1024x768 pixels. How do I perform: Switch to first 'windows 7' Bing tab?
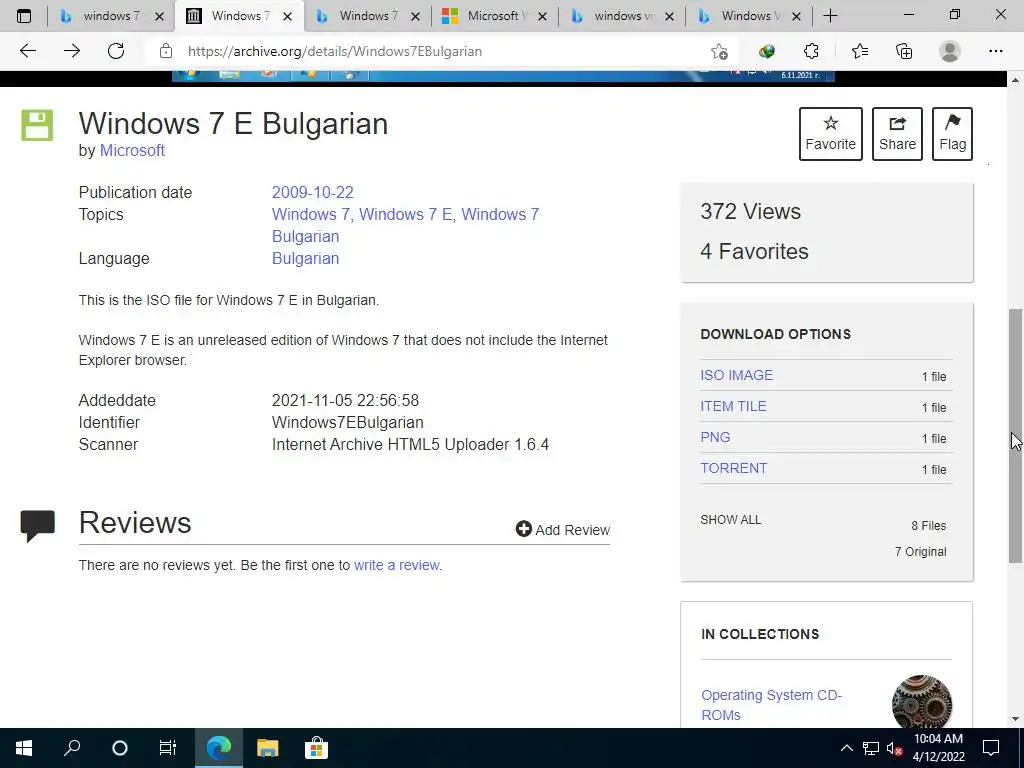(x=111, y=16)
